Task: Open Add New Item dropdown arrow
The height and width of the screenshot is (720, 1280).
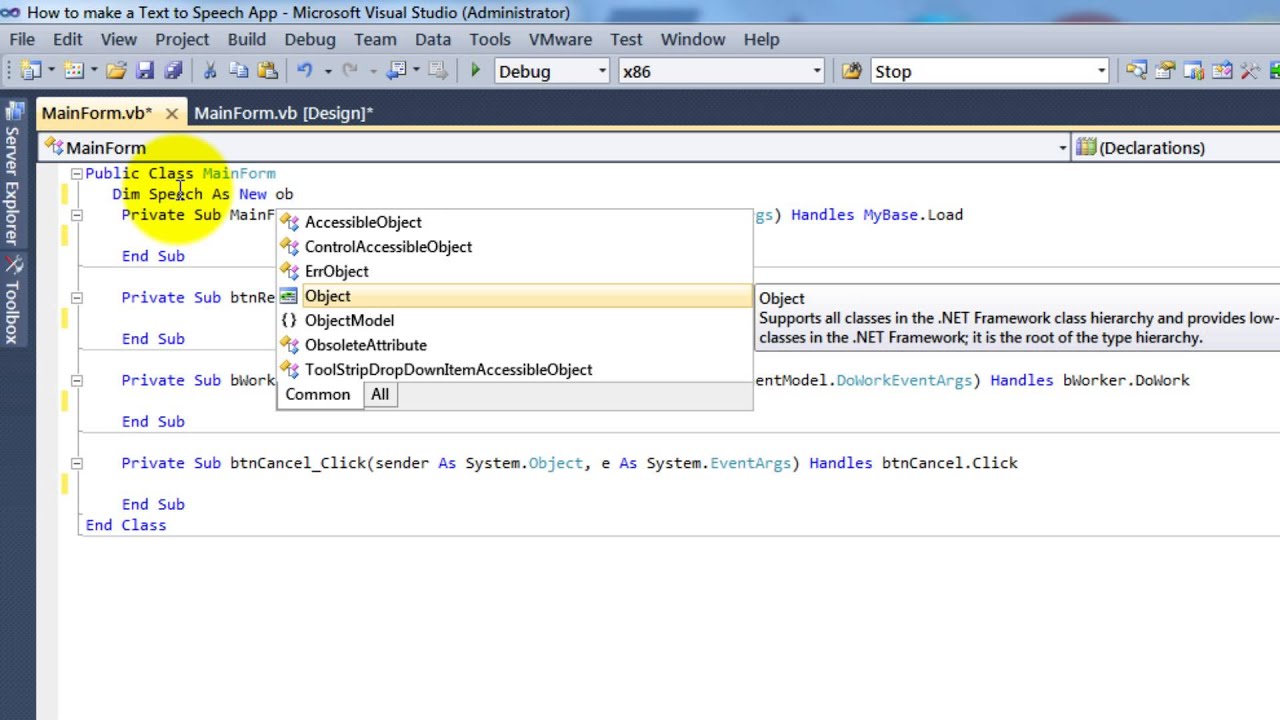Action: click(x=94, y=71)
